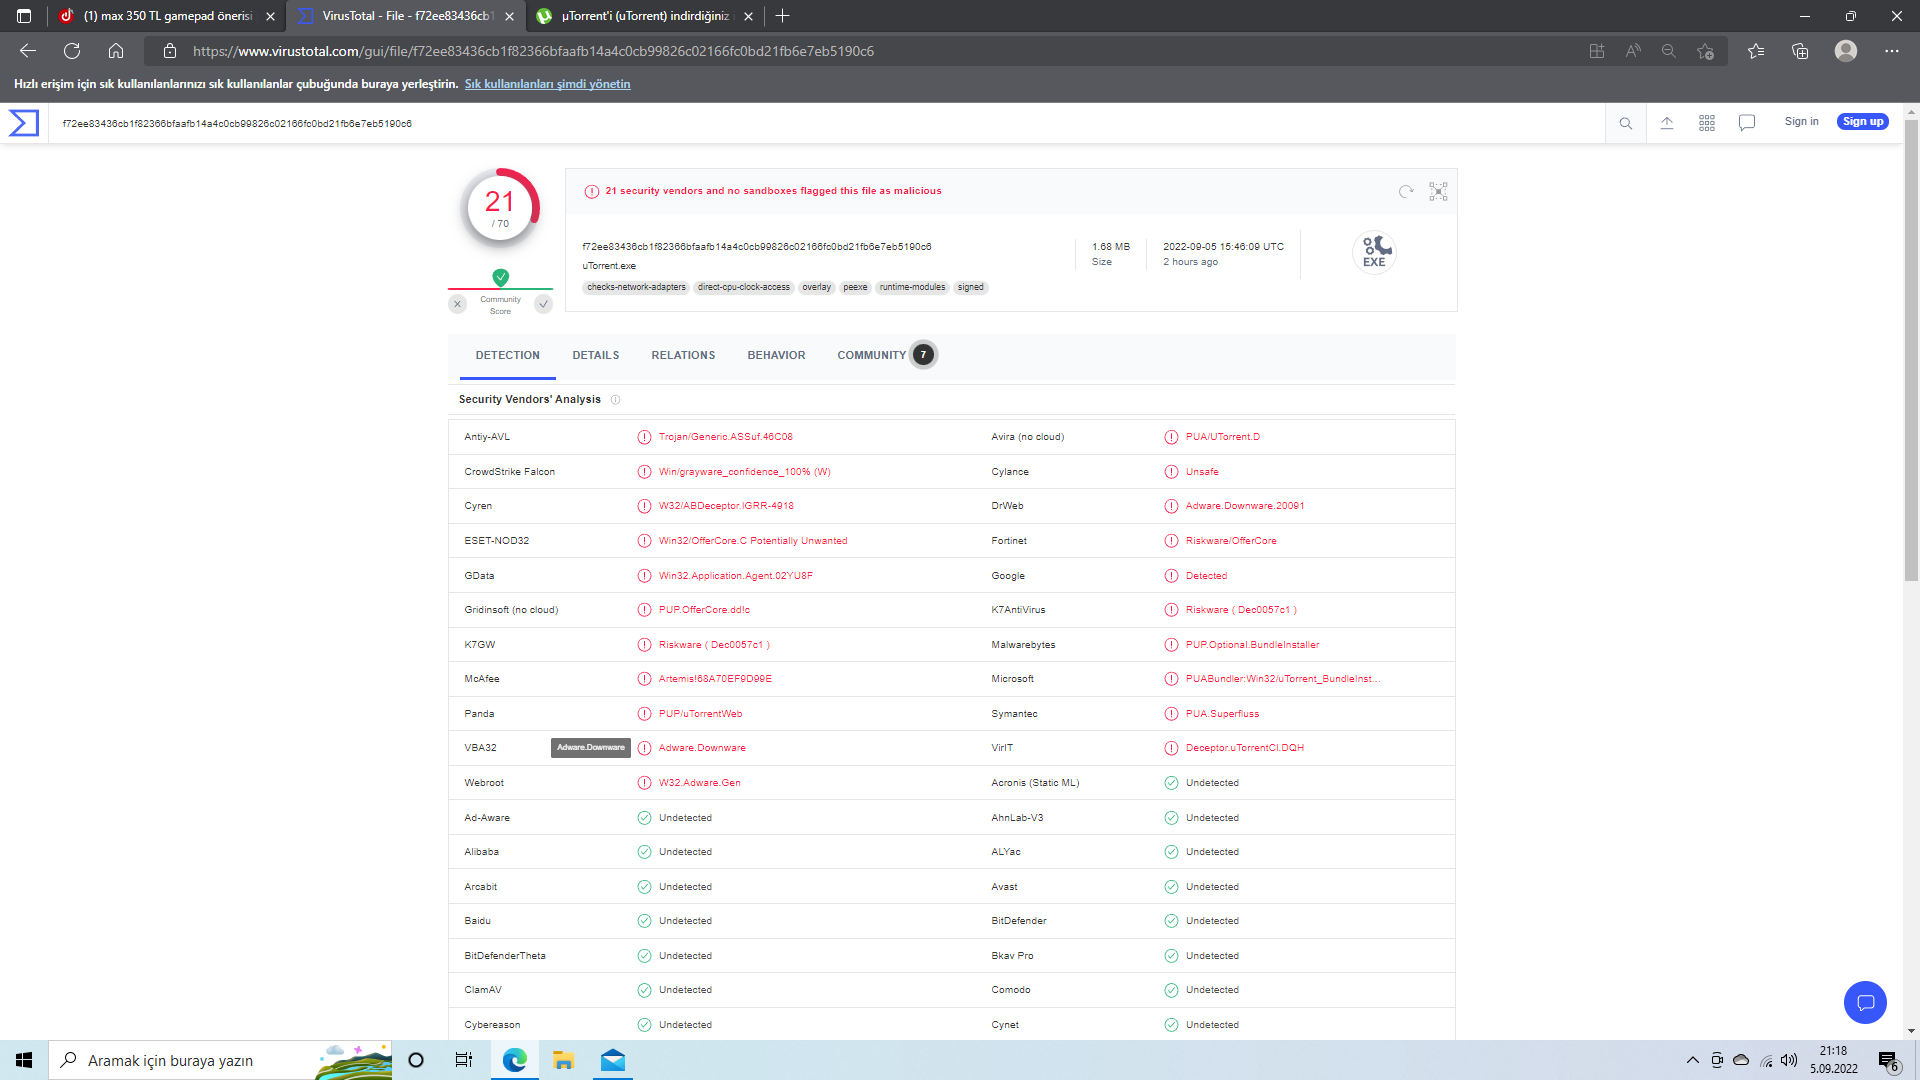1920x1080 pixels.
Task: Switch to the COMMUNITY tab
Action: (x=872, y=355)
